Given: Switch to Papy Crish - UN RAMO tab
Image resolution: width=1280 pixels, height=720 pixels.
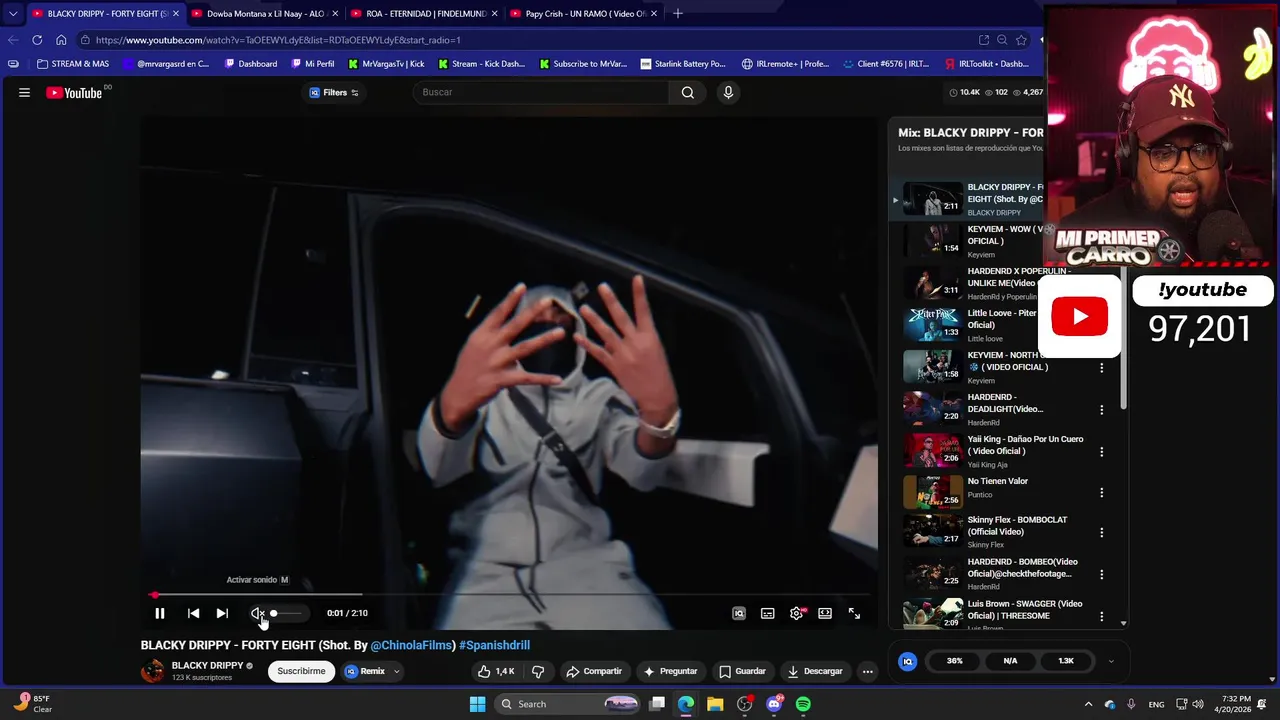Looking at the screenshot, I should [x=584, y=14].
